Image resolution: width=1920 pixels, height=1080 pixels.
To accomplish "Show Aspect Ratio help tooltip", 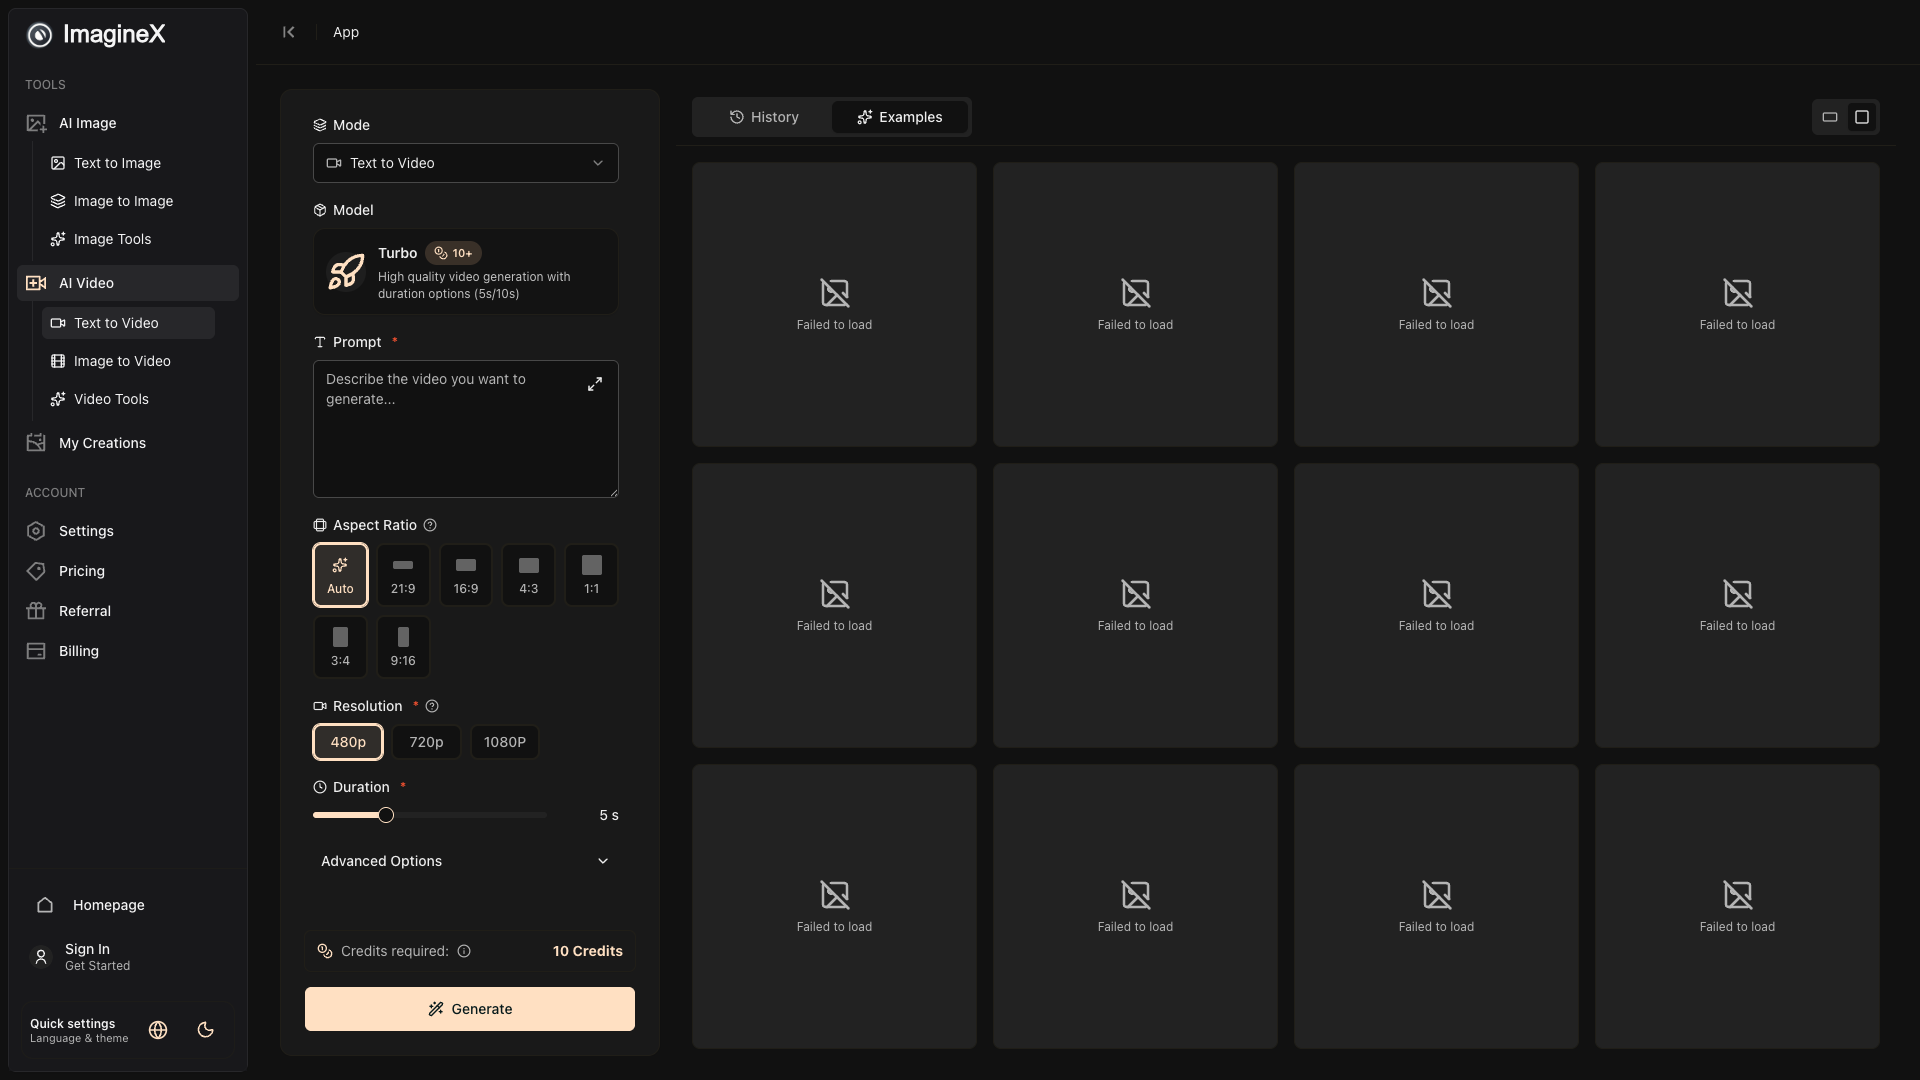I will [x=430, y=525].
